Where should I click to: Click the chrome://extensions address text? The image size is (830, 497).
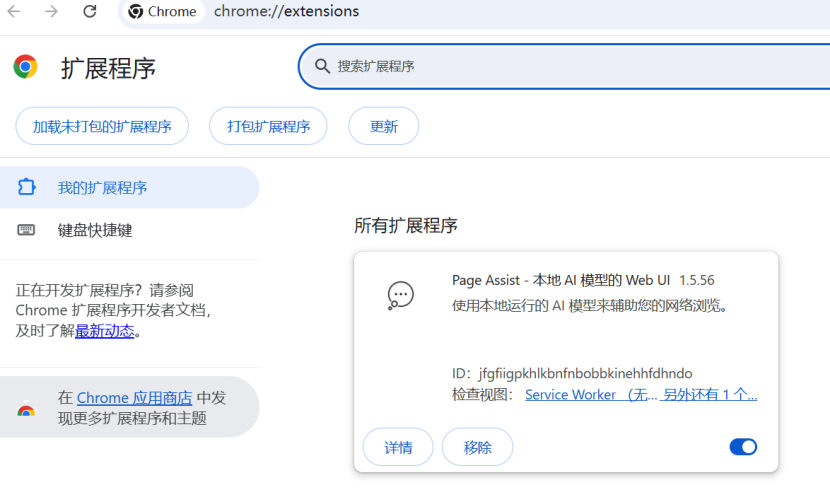(286, 11)
